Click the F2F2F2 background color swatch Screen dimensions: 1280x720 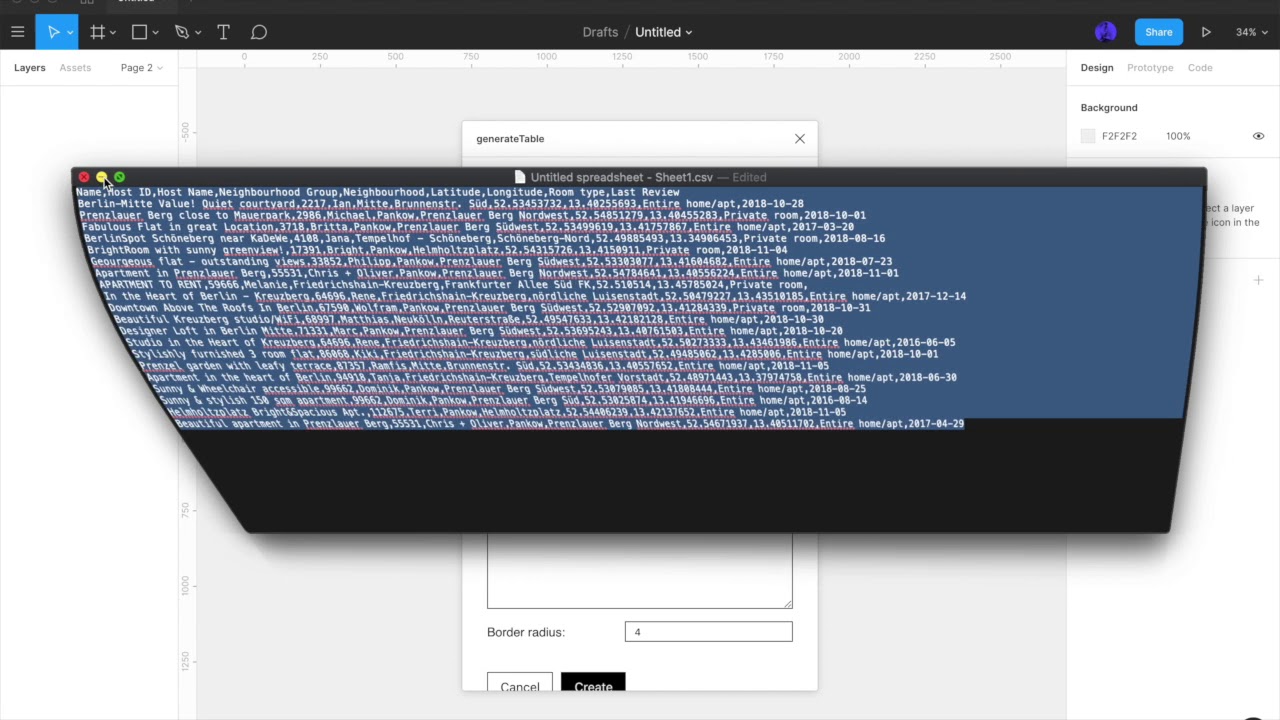[1088, 136]
